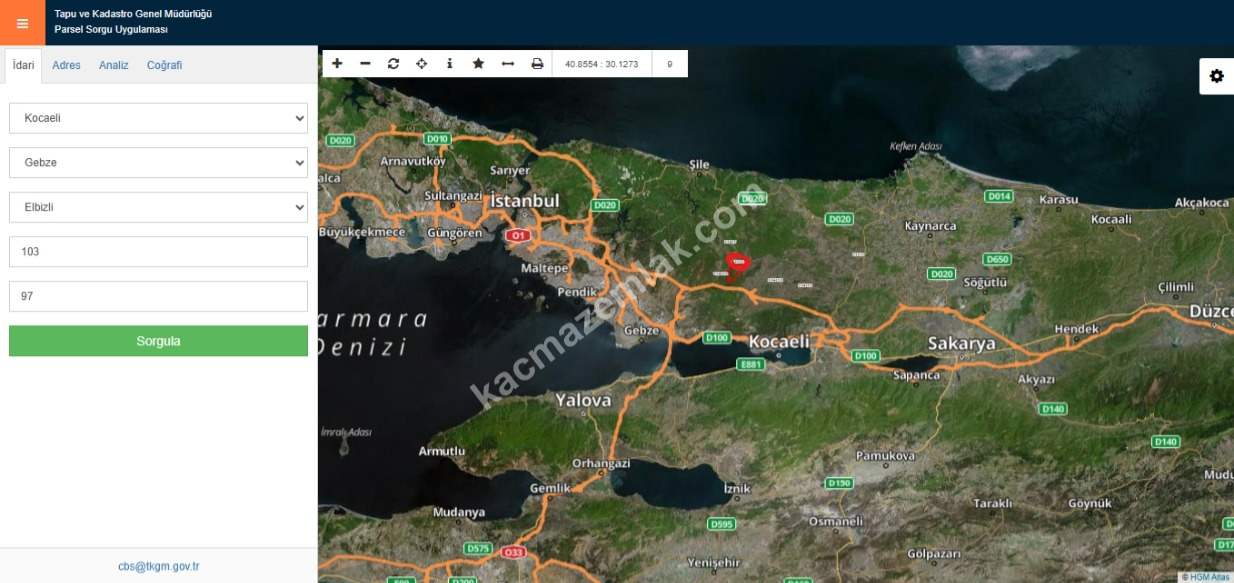Open the info tool icon
The width and height of the screenshot is (1234, 583).
click(x=449, y=64)
